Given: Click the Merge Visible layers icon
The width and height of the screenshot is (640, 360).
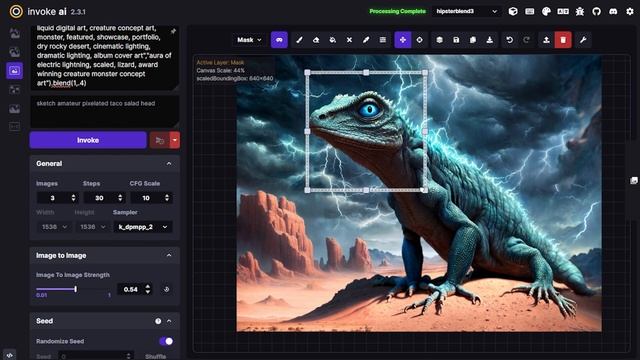Looking at the screenshot, I should pyautogui.click(x=440, y=40).
